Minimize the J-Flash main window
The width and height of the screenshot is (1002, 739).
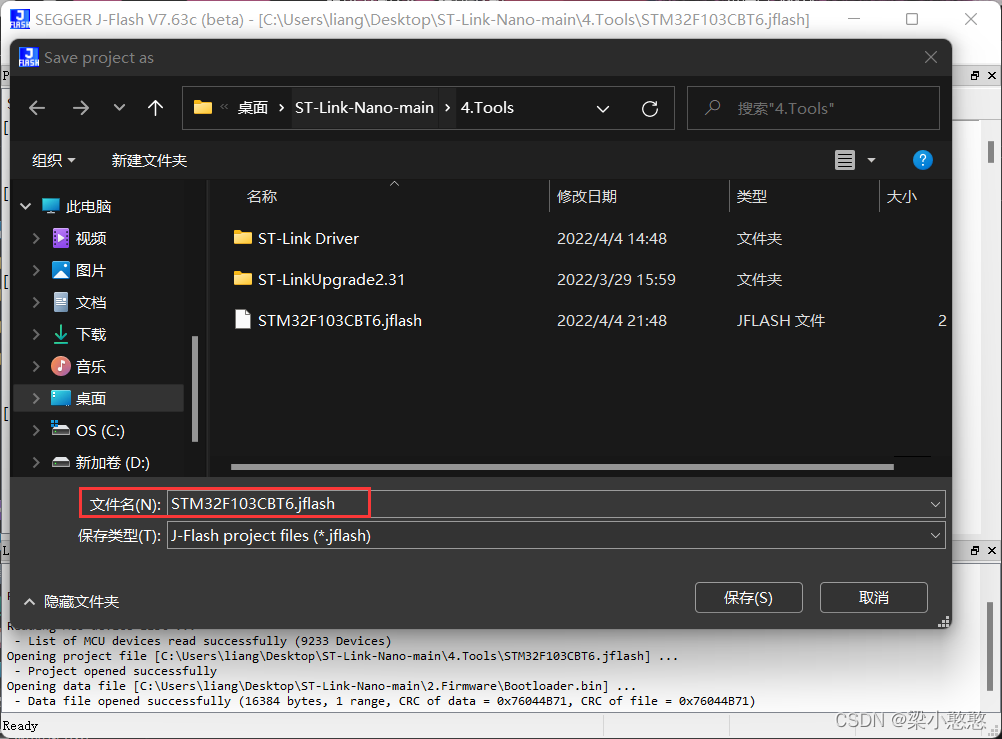point(854,19)
